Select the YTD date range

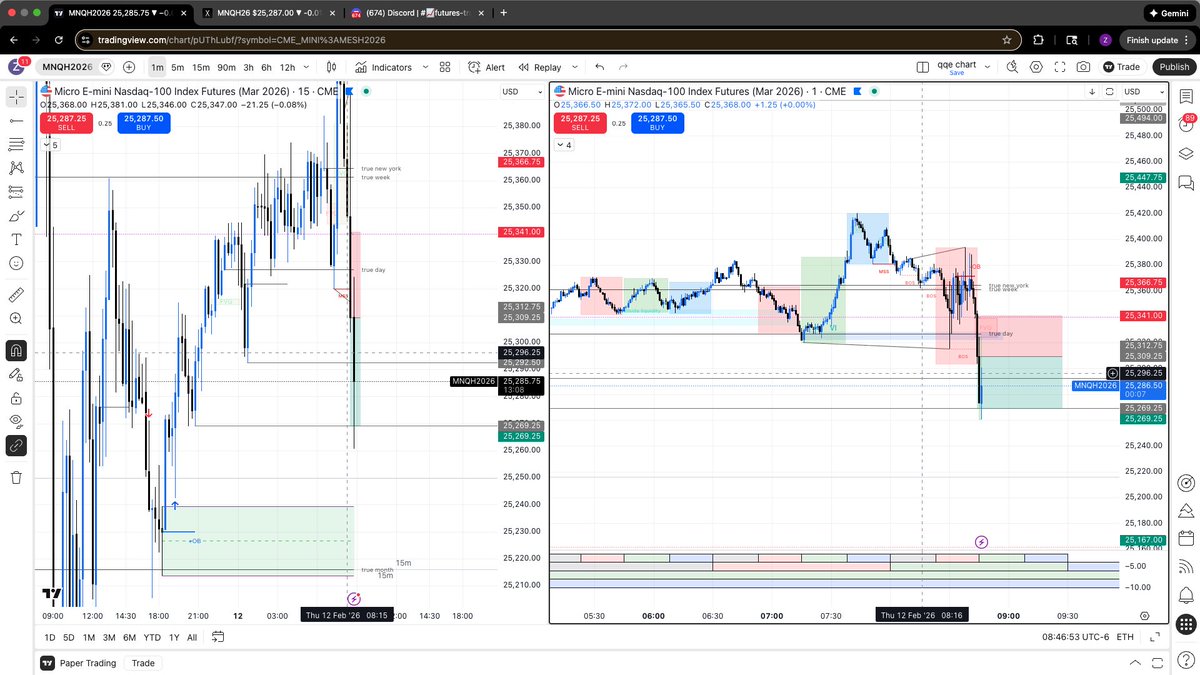tap(152, 637)
